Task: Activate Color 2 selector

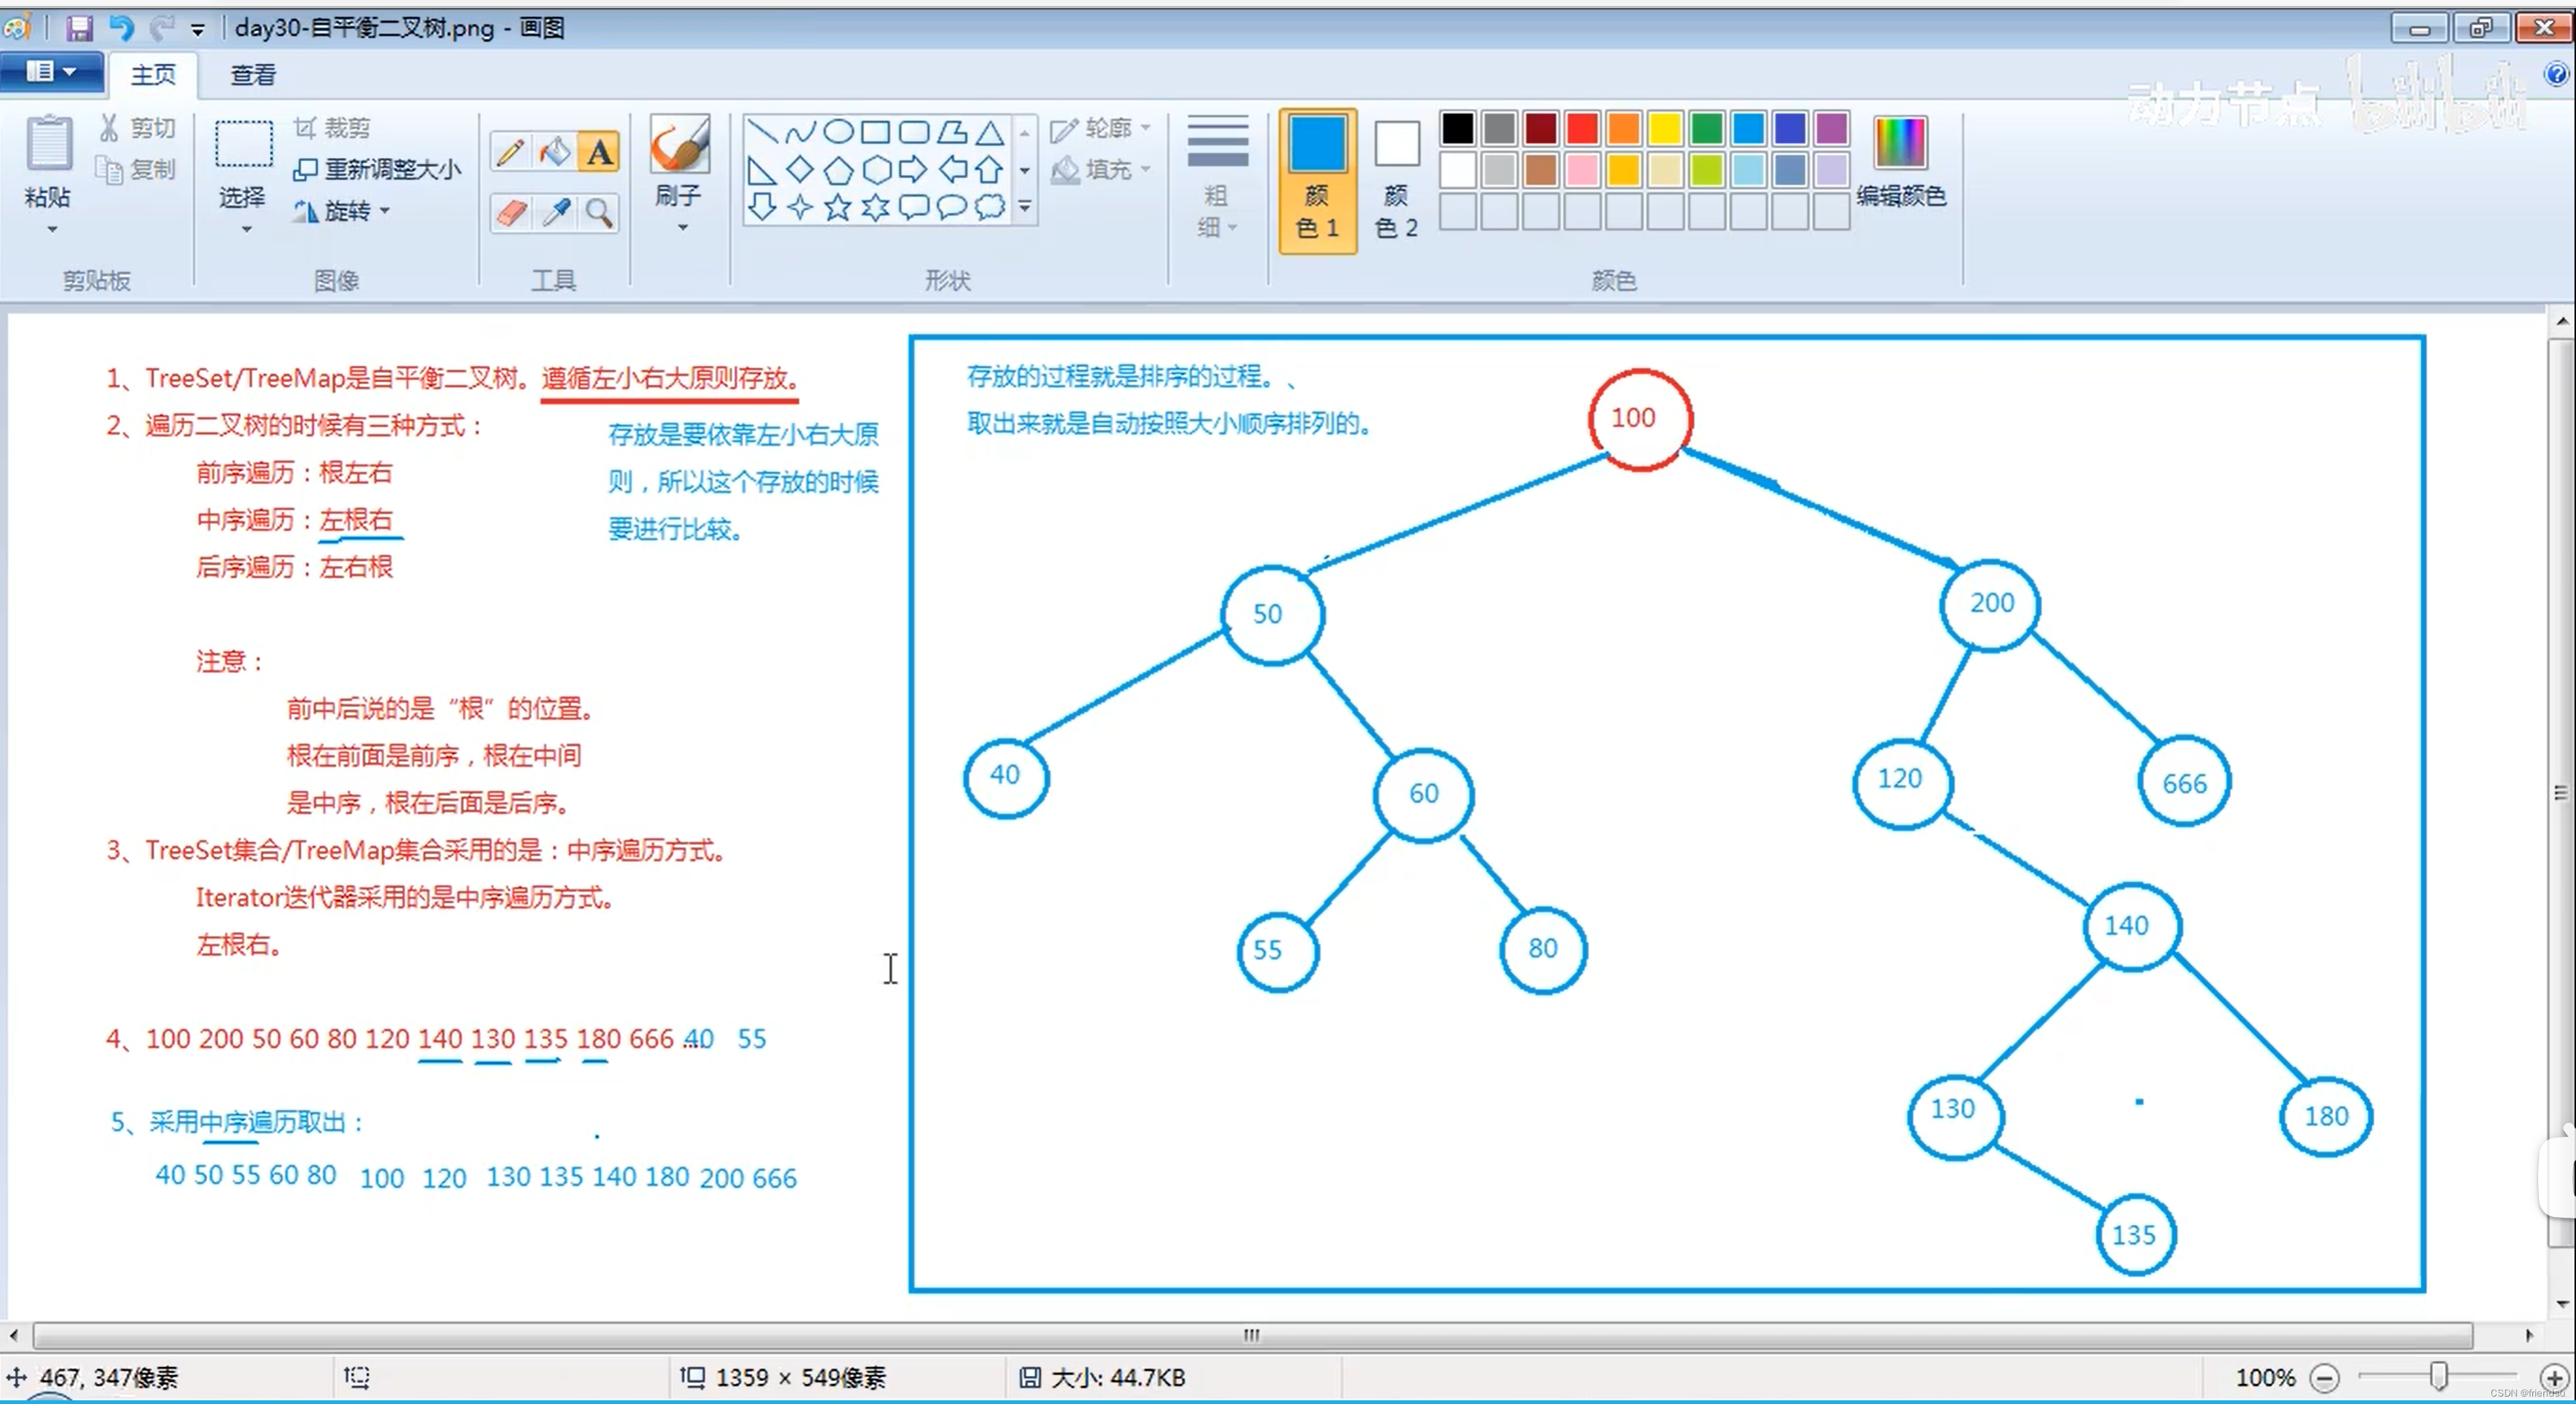Action: (x=1396, y=180)
